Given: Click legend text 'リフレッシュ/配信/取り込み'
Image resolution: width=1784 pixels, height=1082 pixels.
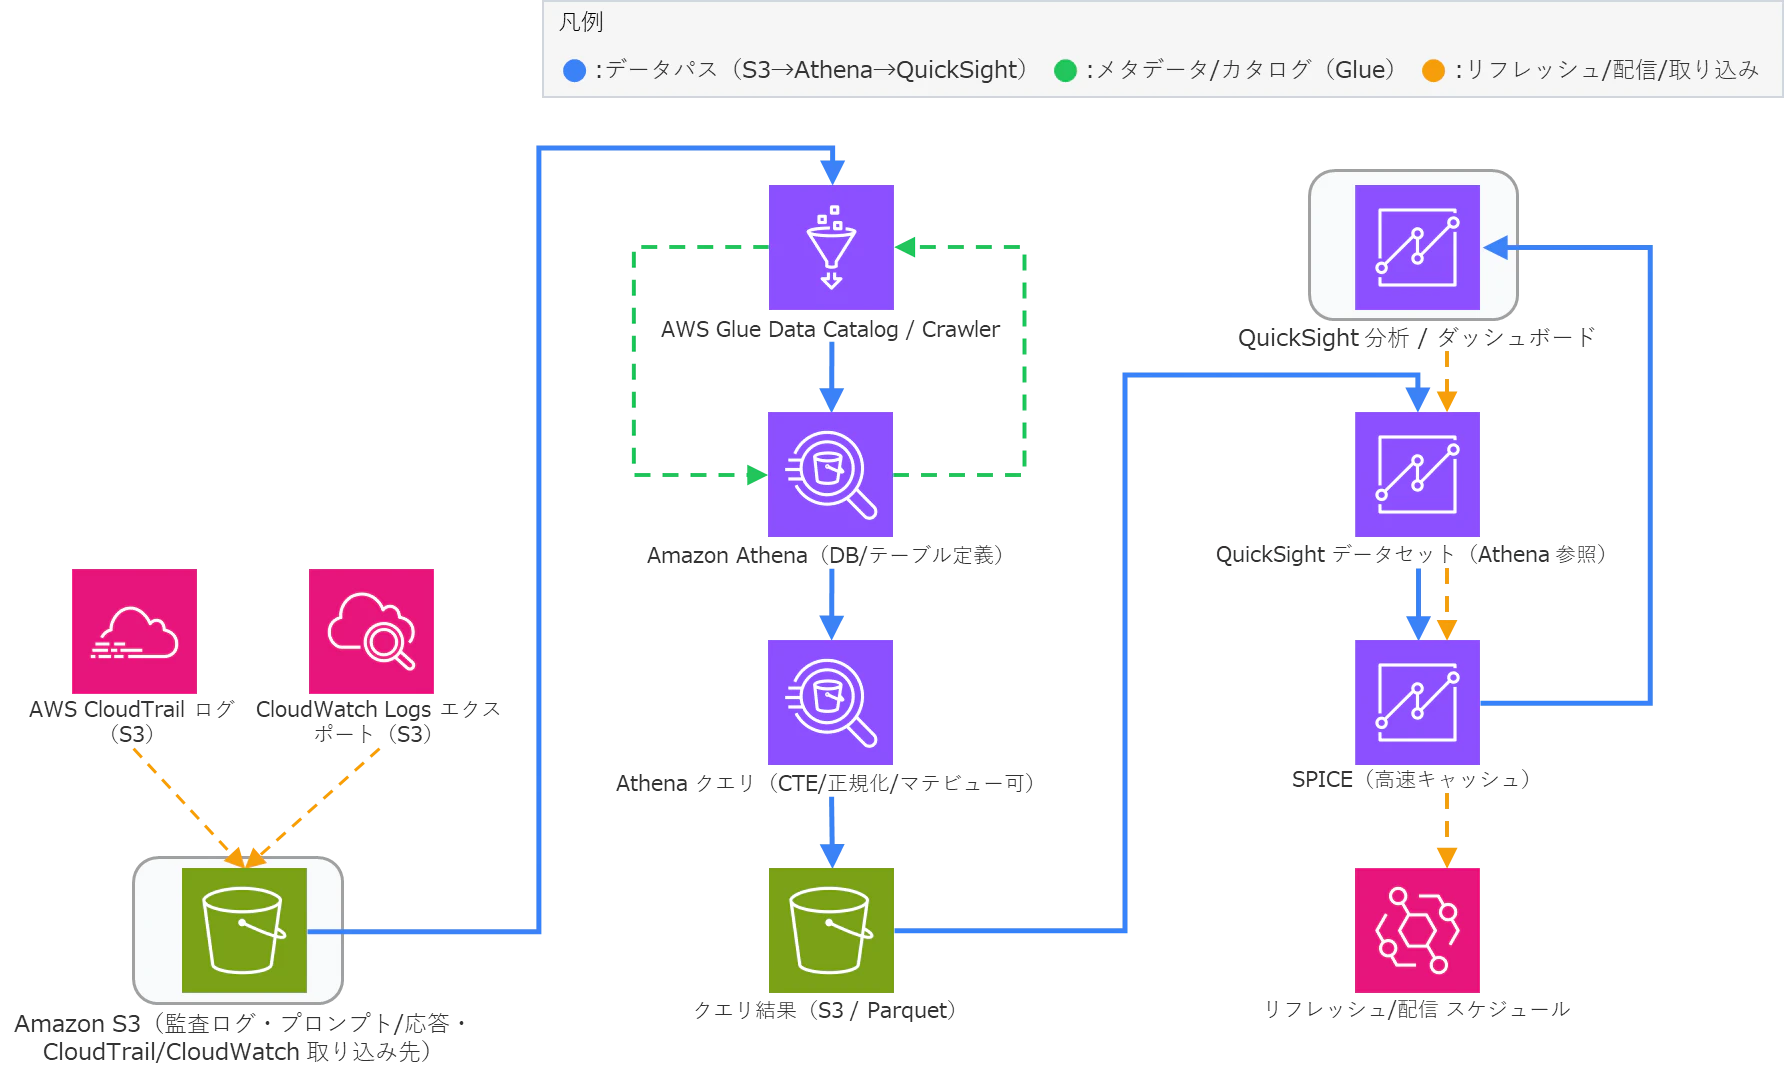Looking at the screenshot, I should pyautogui.click(x=1613, y=70).
